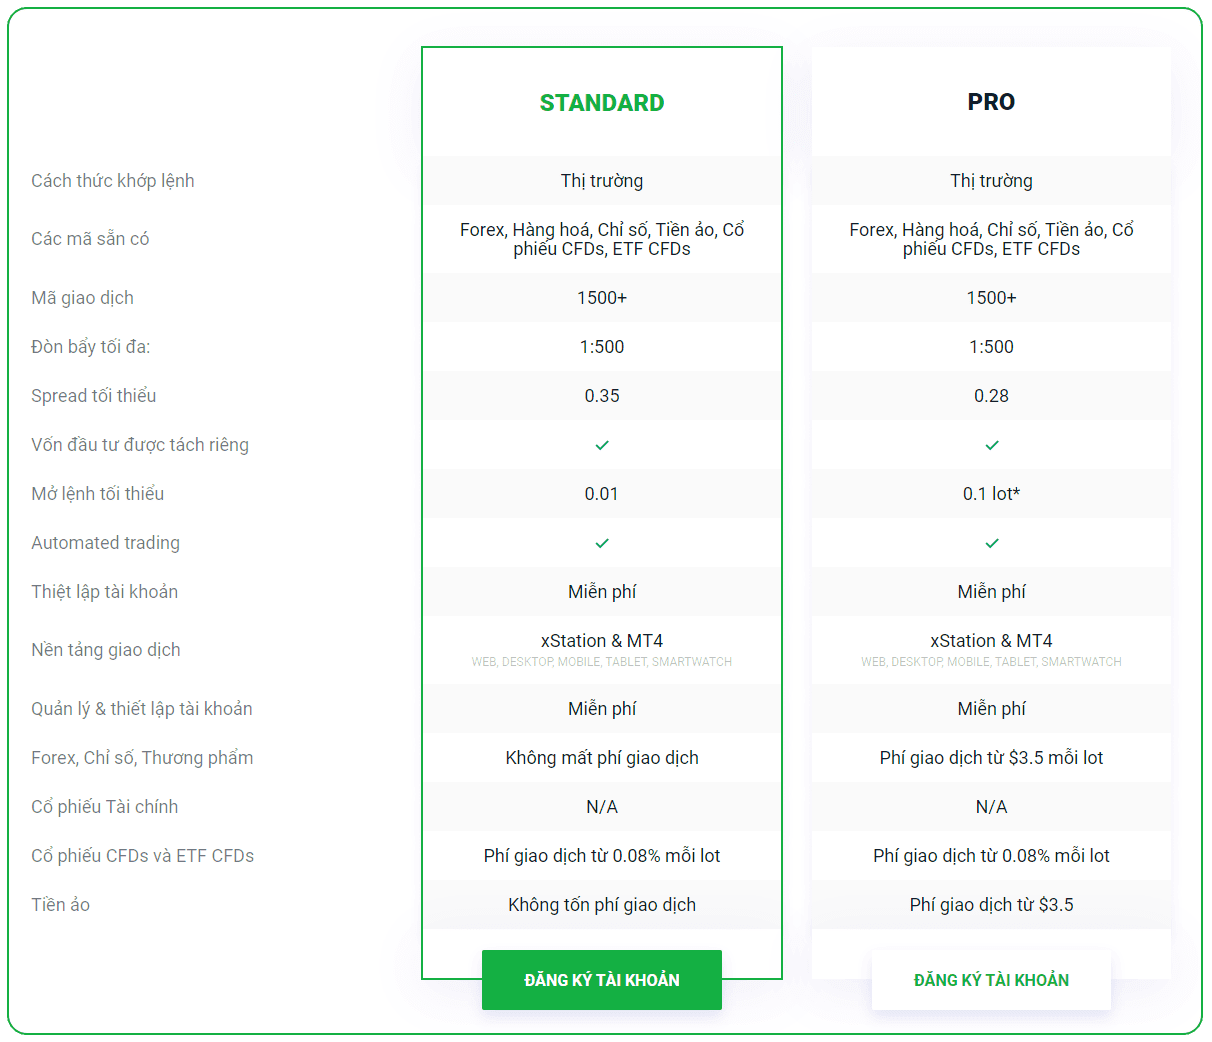Image resolution: width=1212 pixels, height=1042 pixels.
Task: Click the 'Tiền ảo' row label
Action: click(x=61, y=905)
